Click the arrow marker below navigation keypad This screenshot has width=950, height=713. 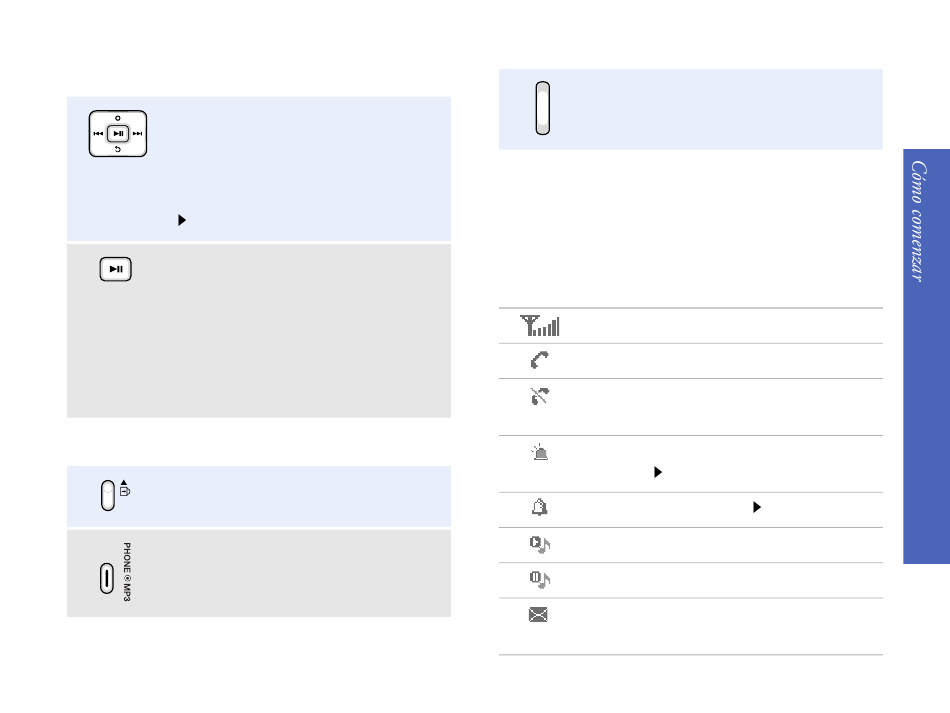182,220
